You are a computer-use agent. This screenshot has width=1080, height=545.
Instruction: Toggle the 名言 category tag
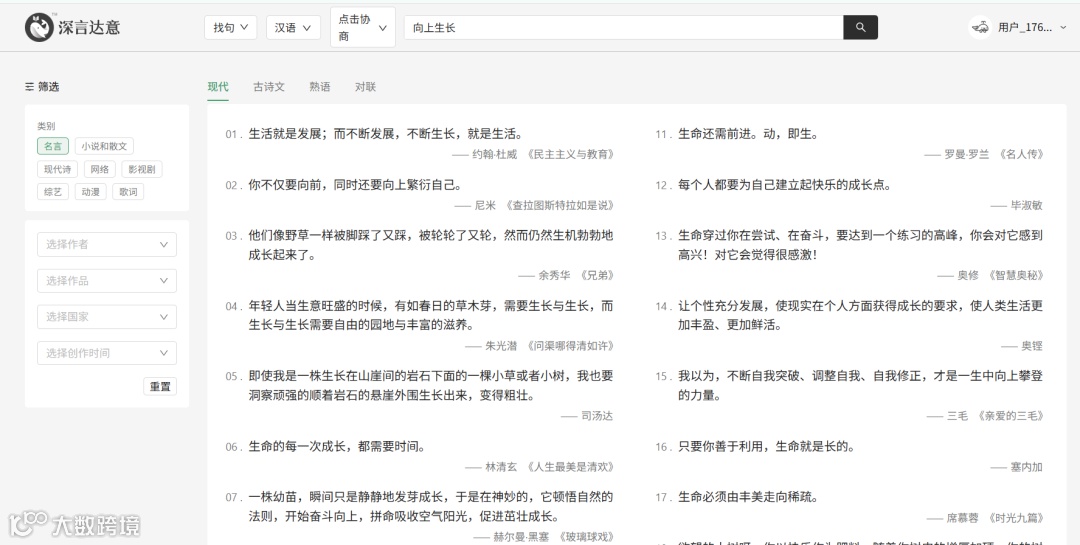[x=53, y=146]
